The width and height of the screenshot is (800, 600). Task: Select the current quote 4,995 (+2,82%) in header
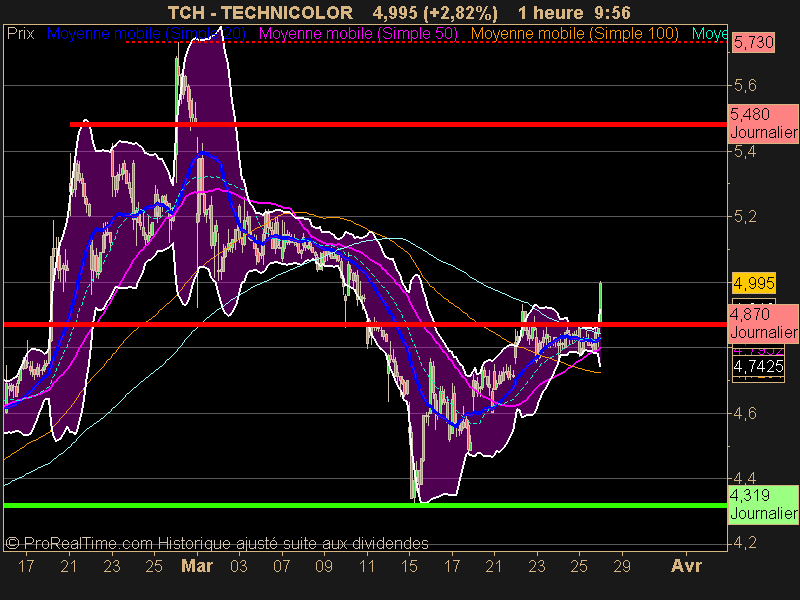(435, 13)
